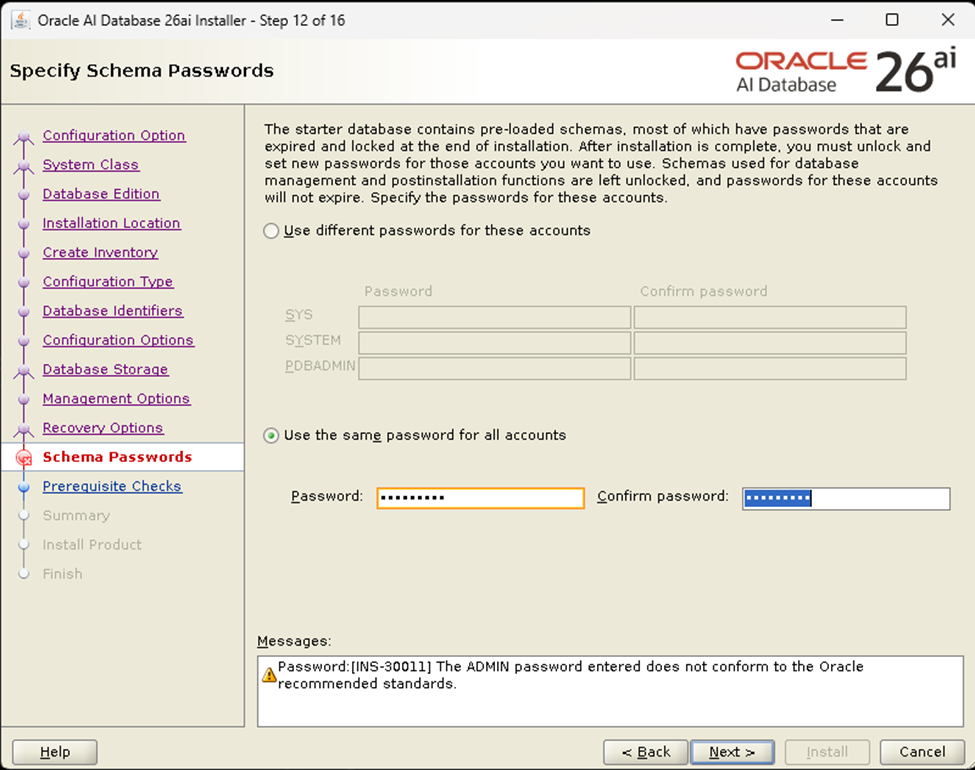Click the SYS confirm password field

coord(770,317)
